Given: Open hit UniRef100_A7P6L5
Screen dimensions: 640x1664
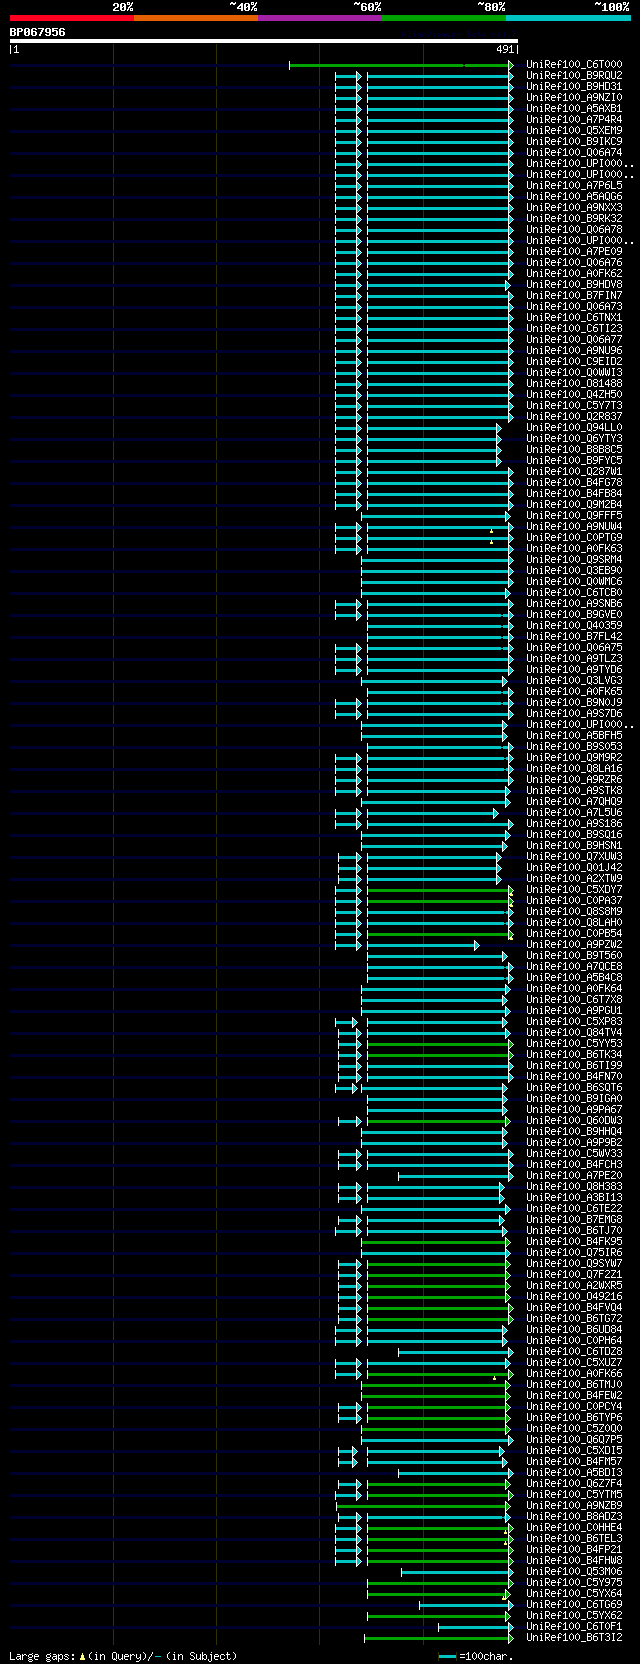Looking at the screenshot, I should click(574, 186).
